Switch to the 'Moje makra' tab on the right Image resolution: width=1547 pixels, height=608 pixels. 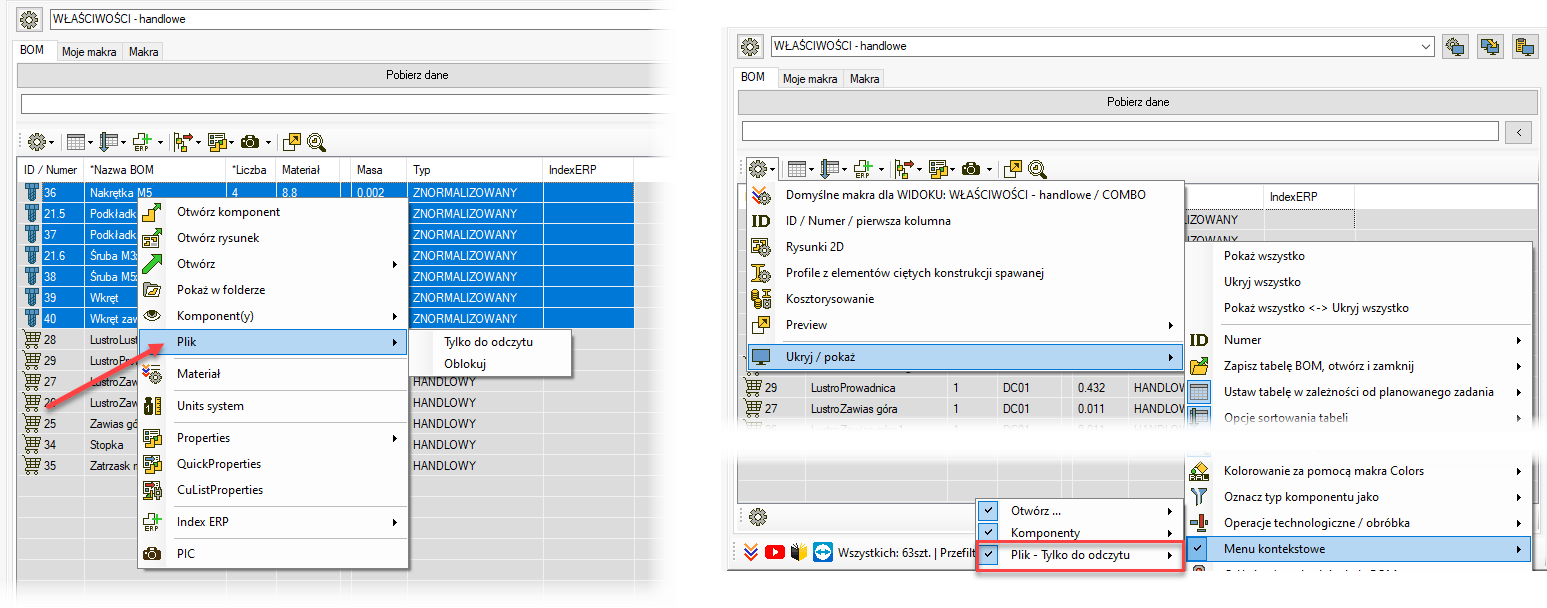tap(809, 78)
